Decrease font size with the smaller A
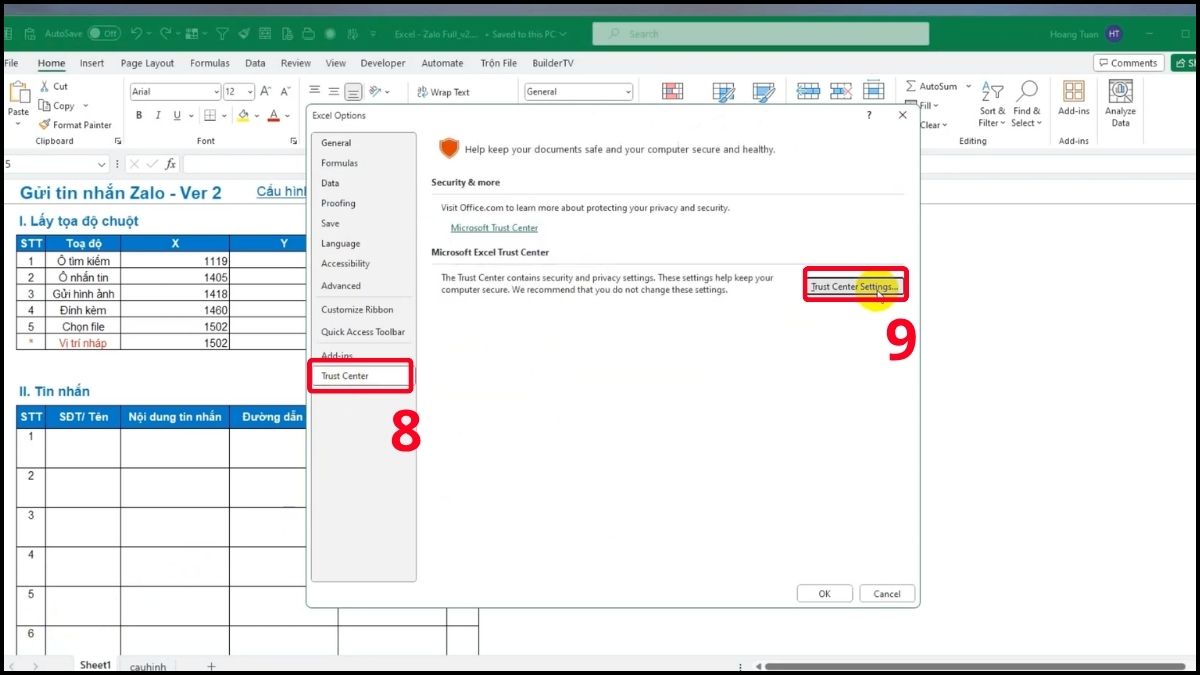Viewport: 1200px width, 675px height. (x=286, y=91)
